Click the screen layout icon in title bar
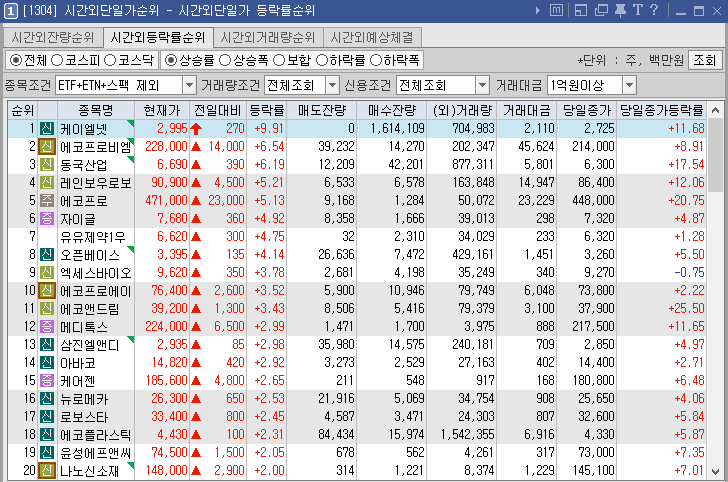Viewport: 728px width, 482px height. coord(580,10)
